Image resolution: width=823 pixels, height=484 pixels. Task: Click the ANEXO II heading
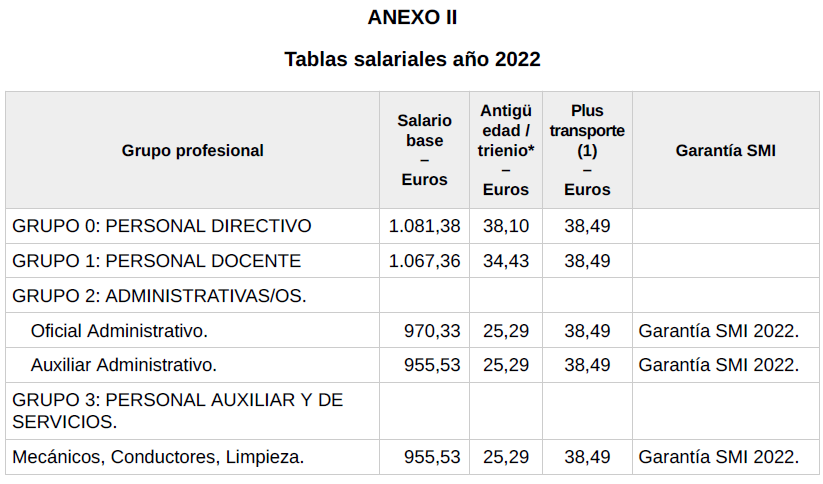[412, 17]
